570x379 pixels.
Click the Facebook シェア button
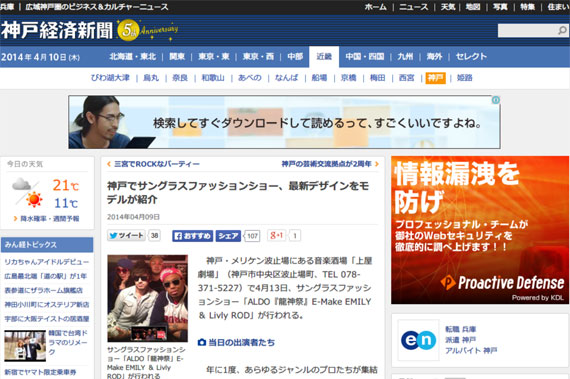(228, 236)
